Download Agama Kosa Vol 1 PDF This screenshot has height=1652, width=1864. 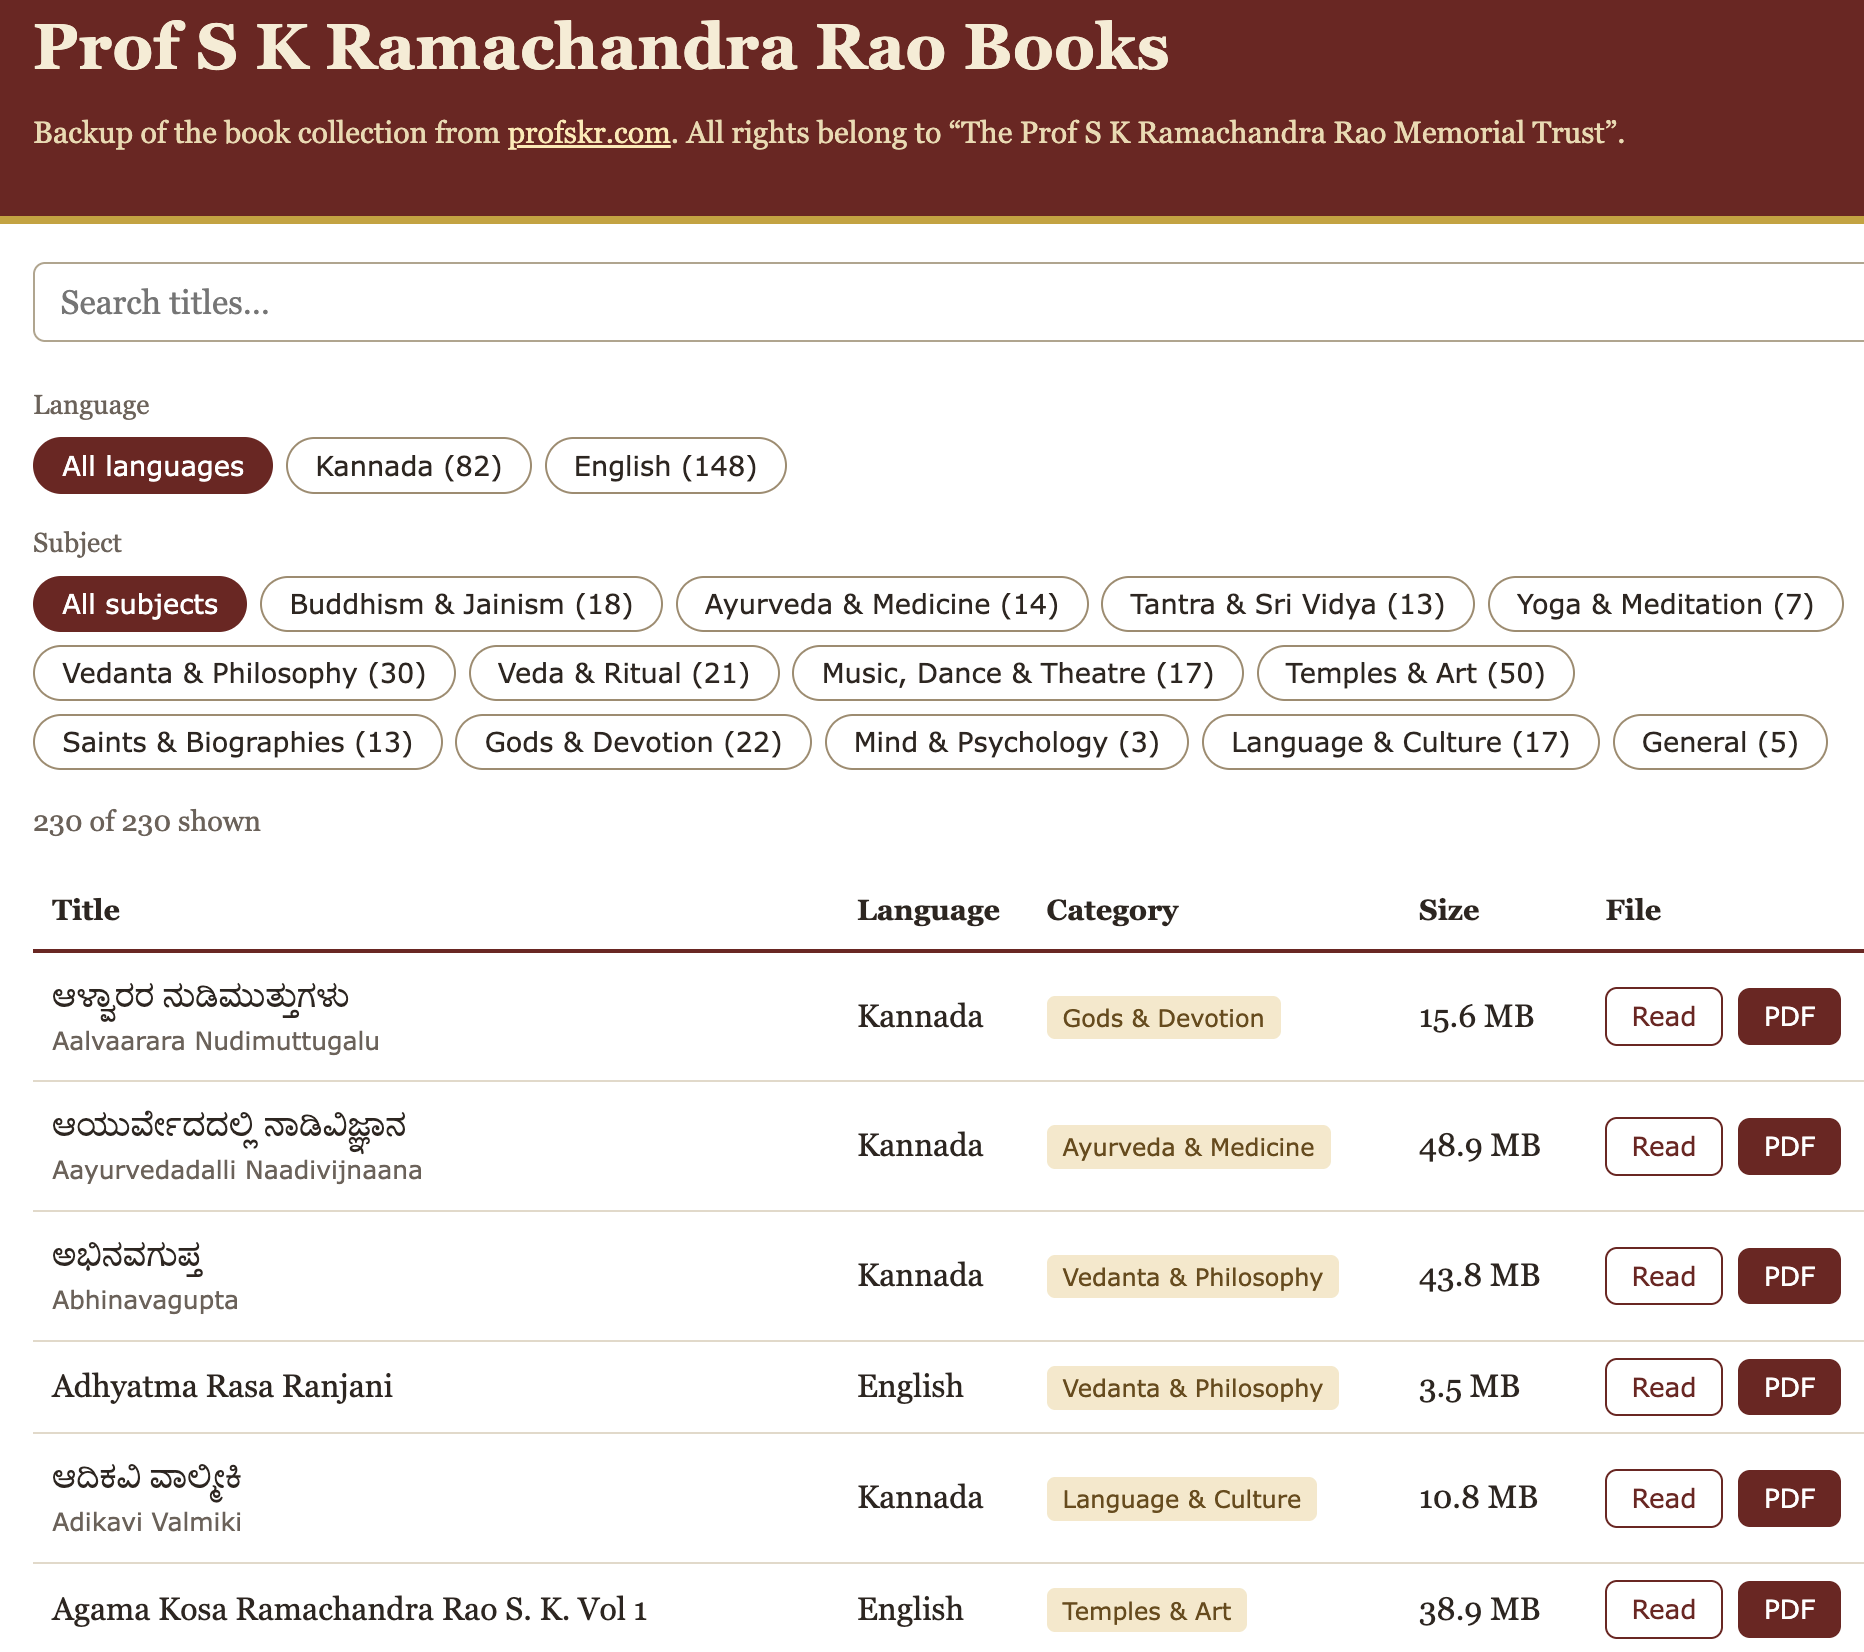click(1789, 1609)
